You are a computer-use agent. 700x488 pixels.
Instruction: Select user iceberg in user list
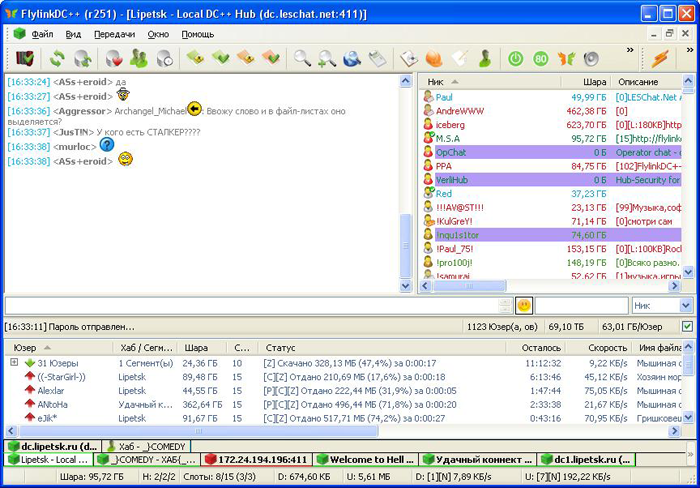pos(551,125)
